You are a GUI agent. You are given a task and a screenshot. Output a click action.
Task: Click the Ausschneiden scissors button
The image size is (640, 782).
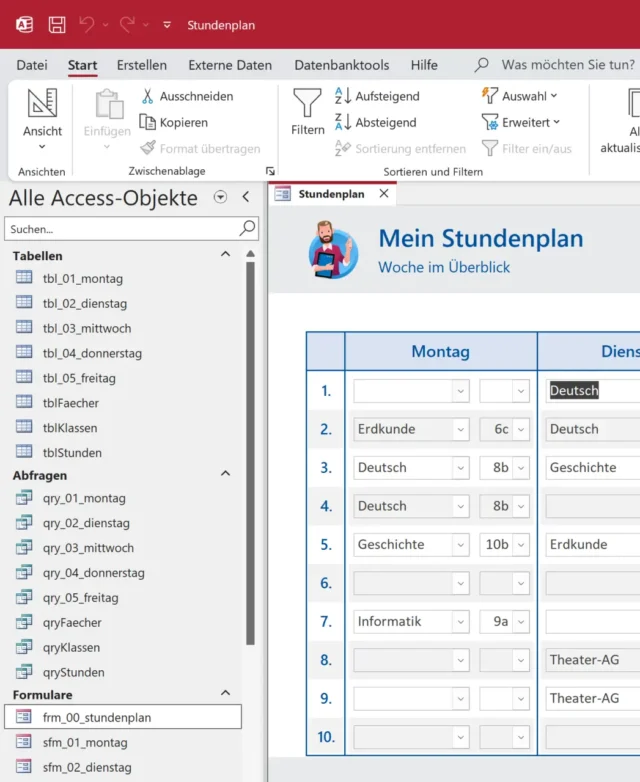pos(187,96)
